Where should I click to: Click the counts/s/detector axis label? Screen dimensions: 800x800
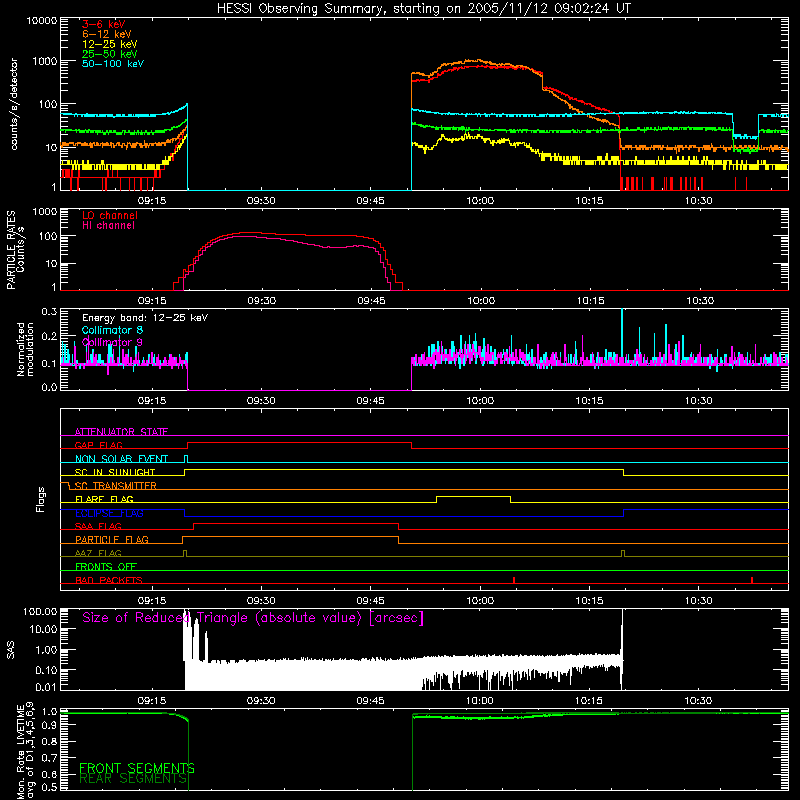(x=14, y=104)
